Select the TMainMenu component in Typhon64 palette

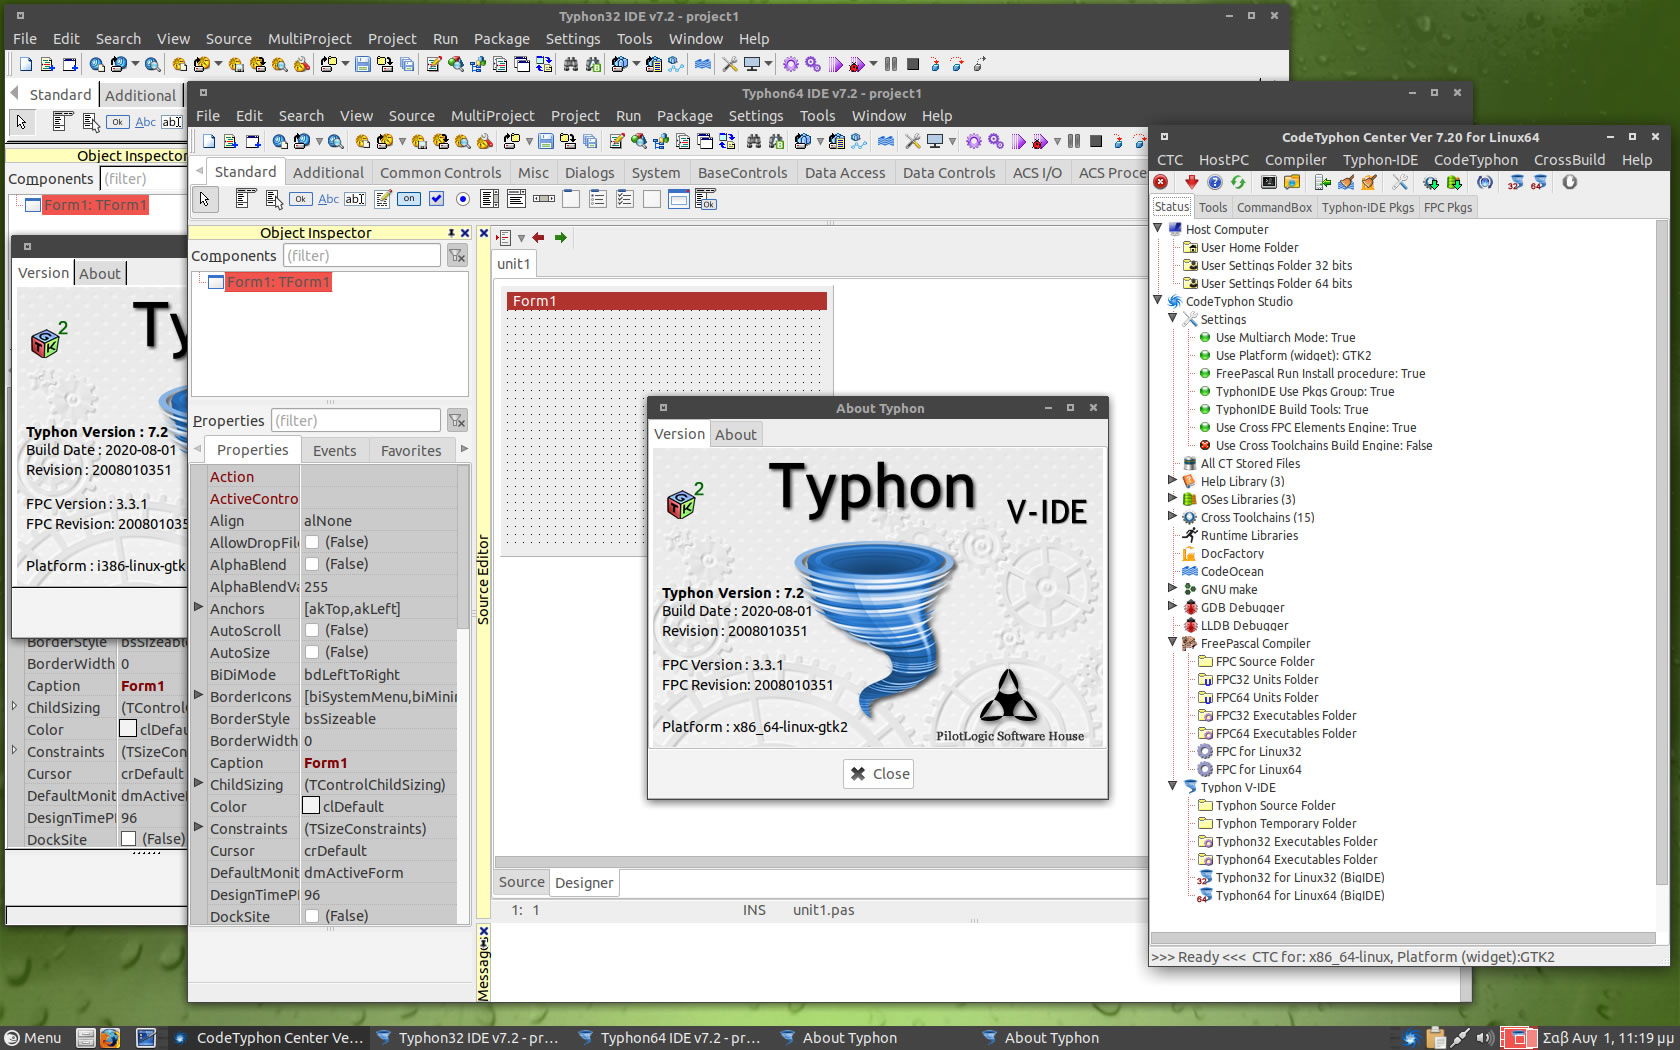point(245,199)
